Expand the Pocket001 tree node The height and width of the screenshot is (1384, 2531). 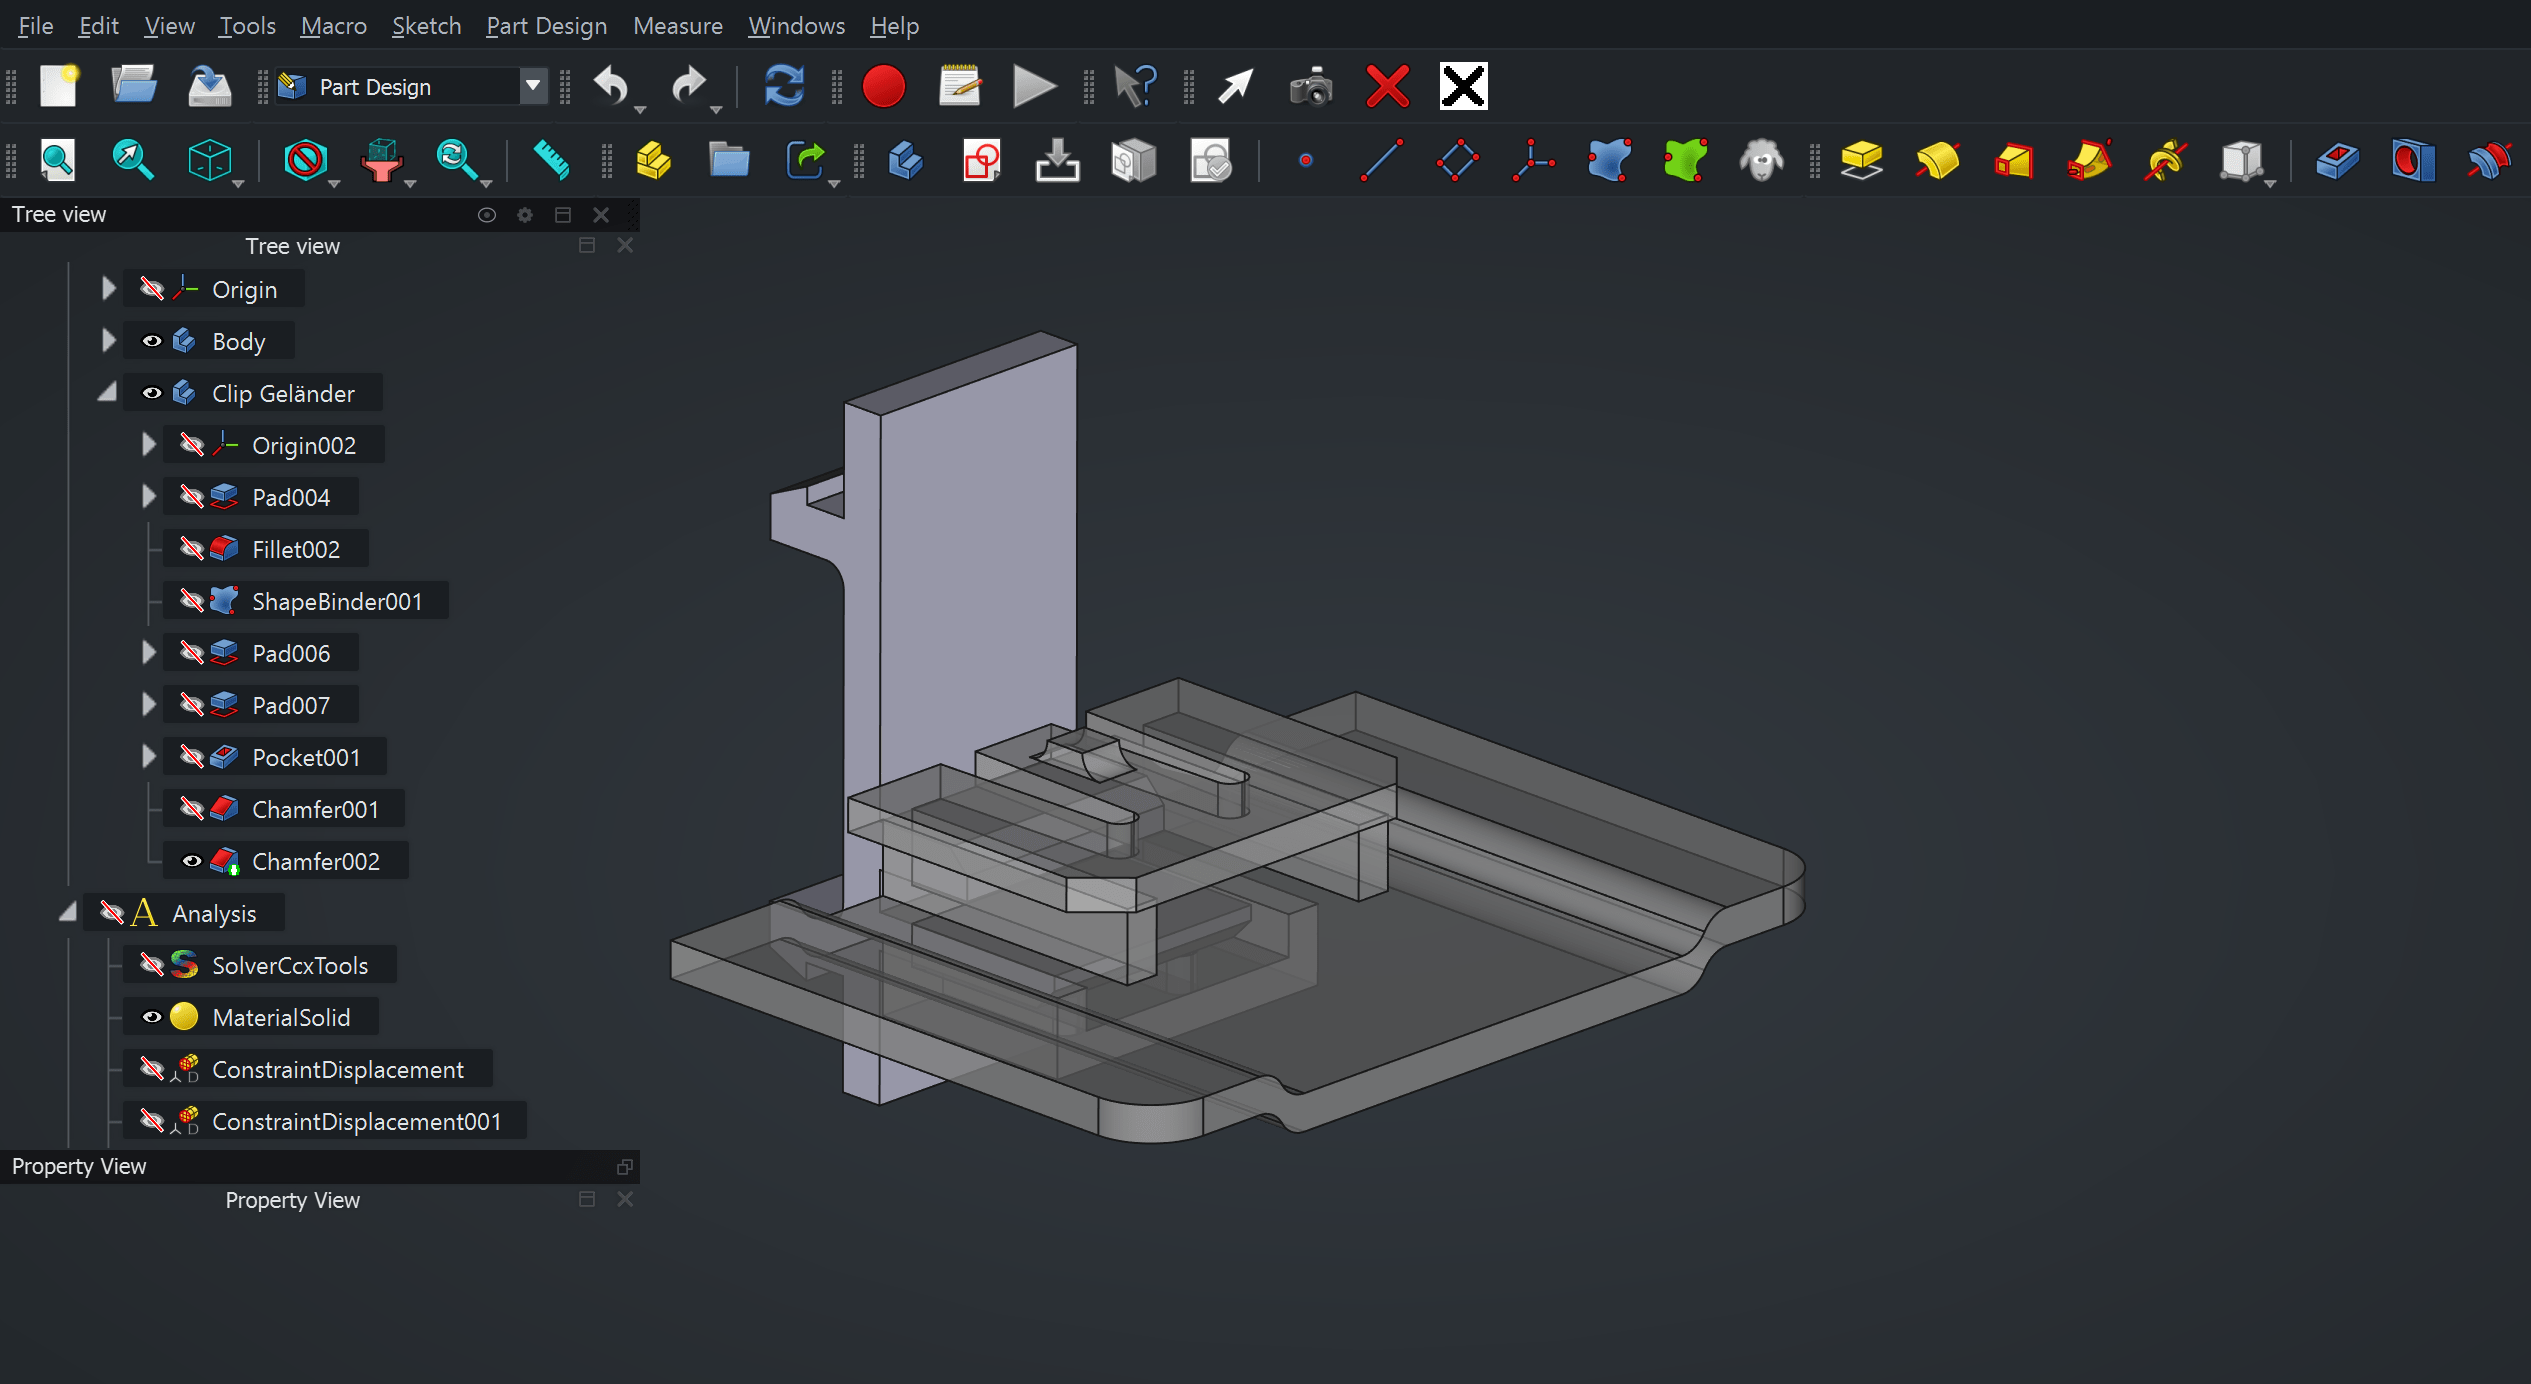pos(149,757)
